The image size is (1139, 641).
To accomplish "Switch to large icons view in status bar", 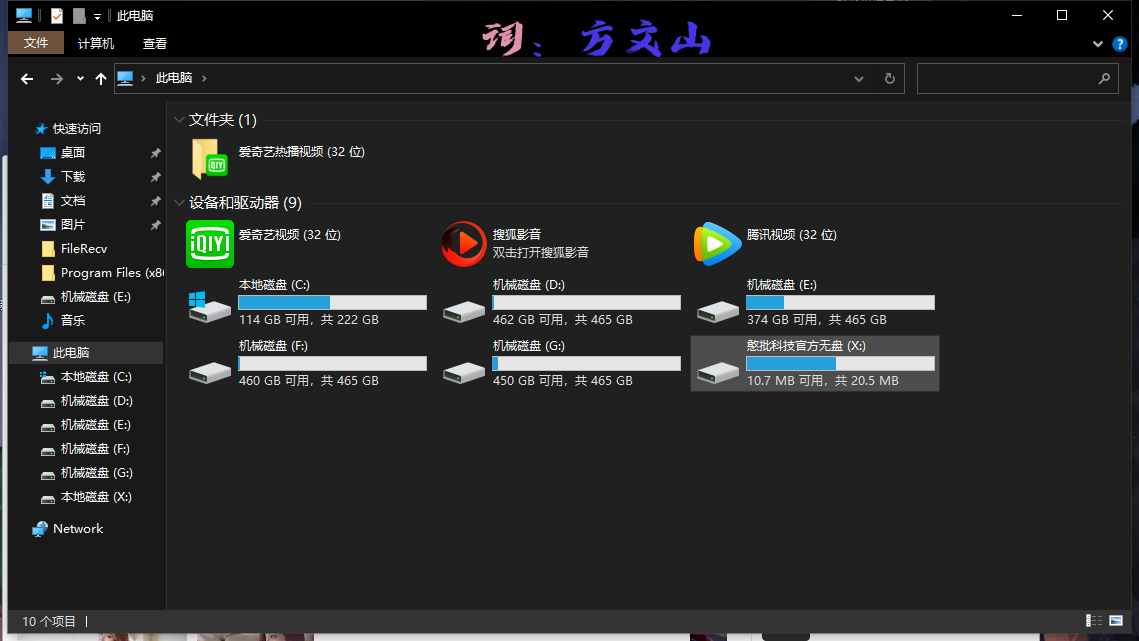I will (1116, 621).
